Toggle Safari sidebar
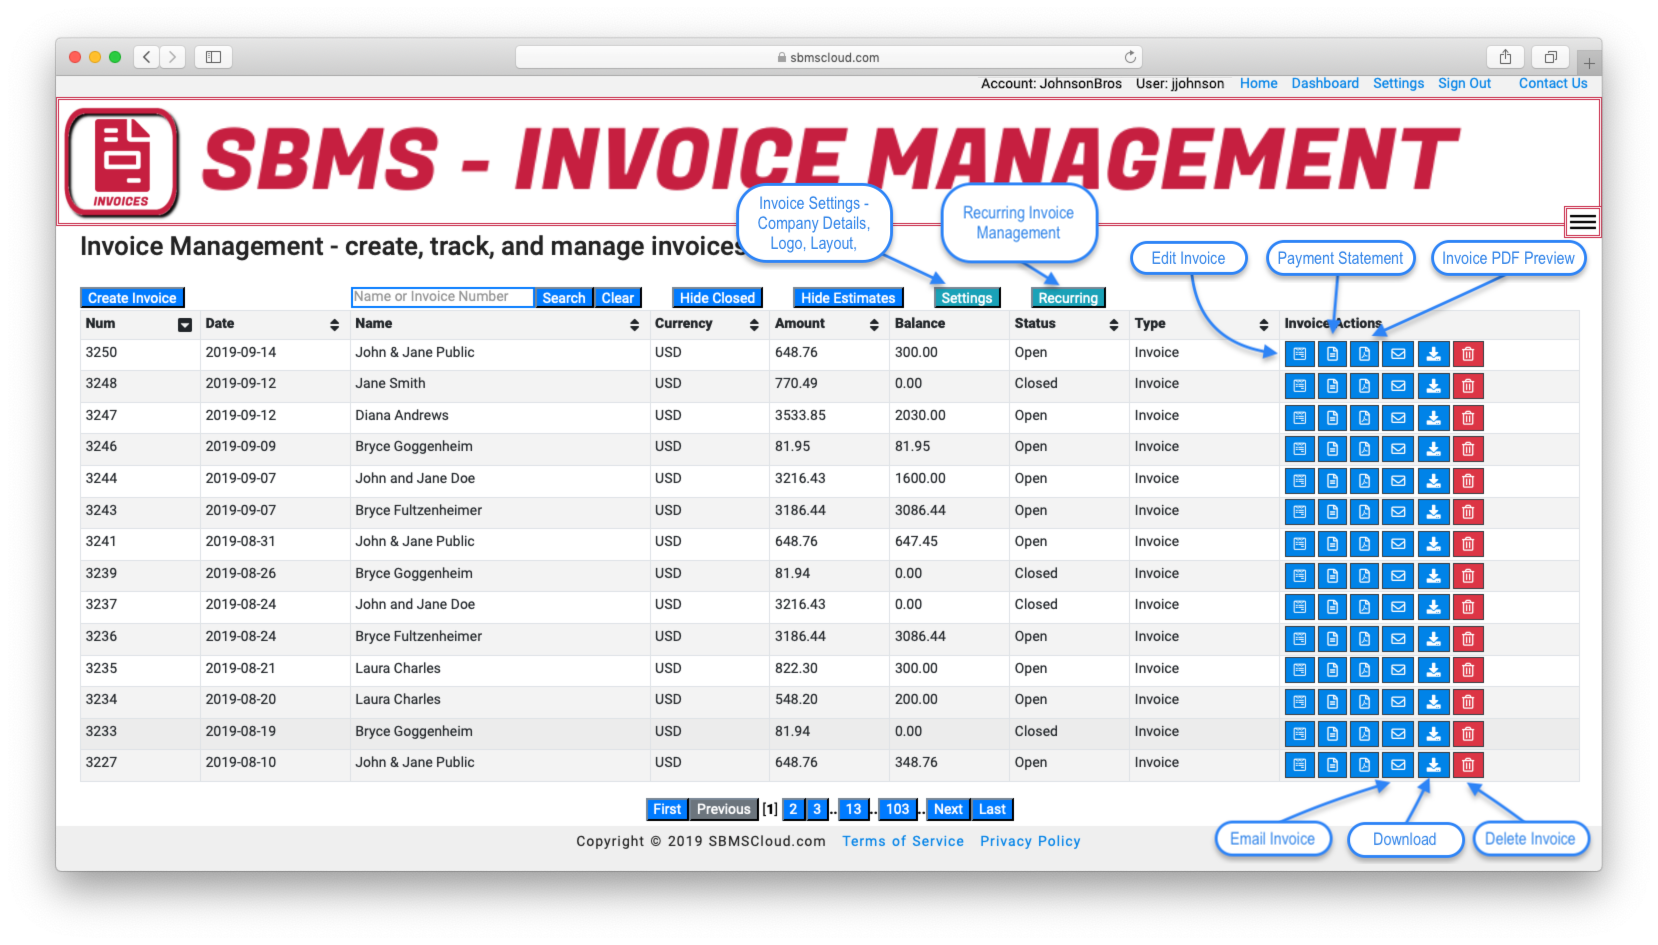The image size is (1658, 945). tap(213, 57)
